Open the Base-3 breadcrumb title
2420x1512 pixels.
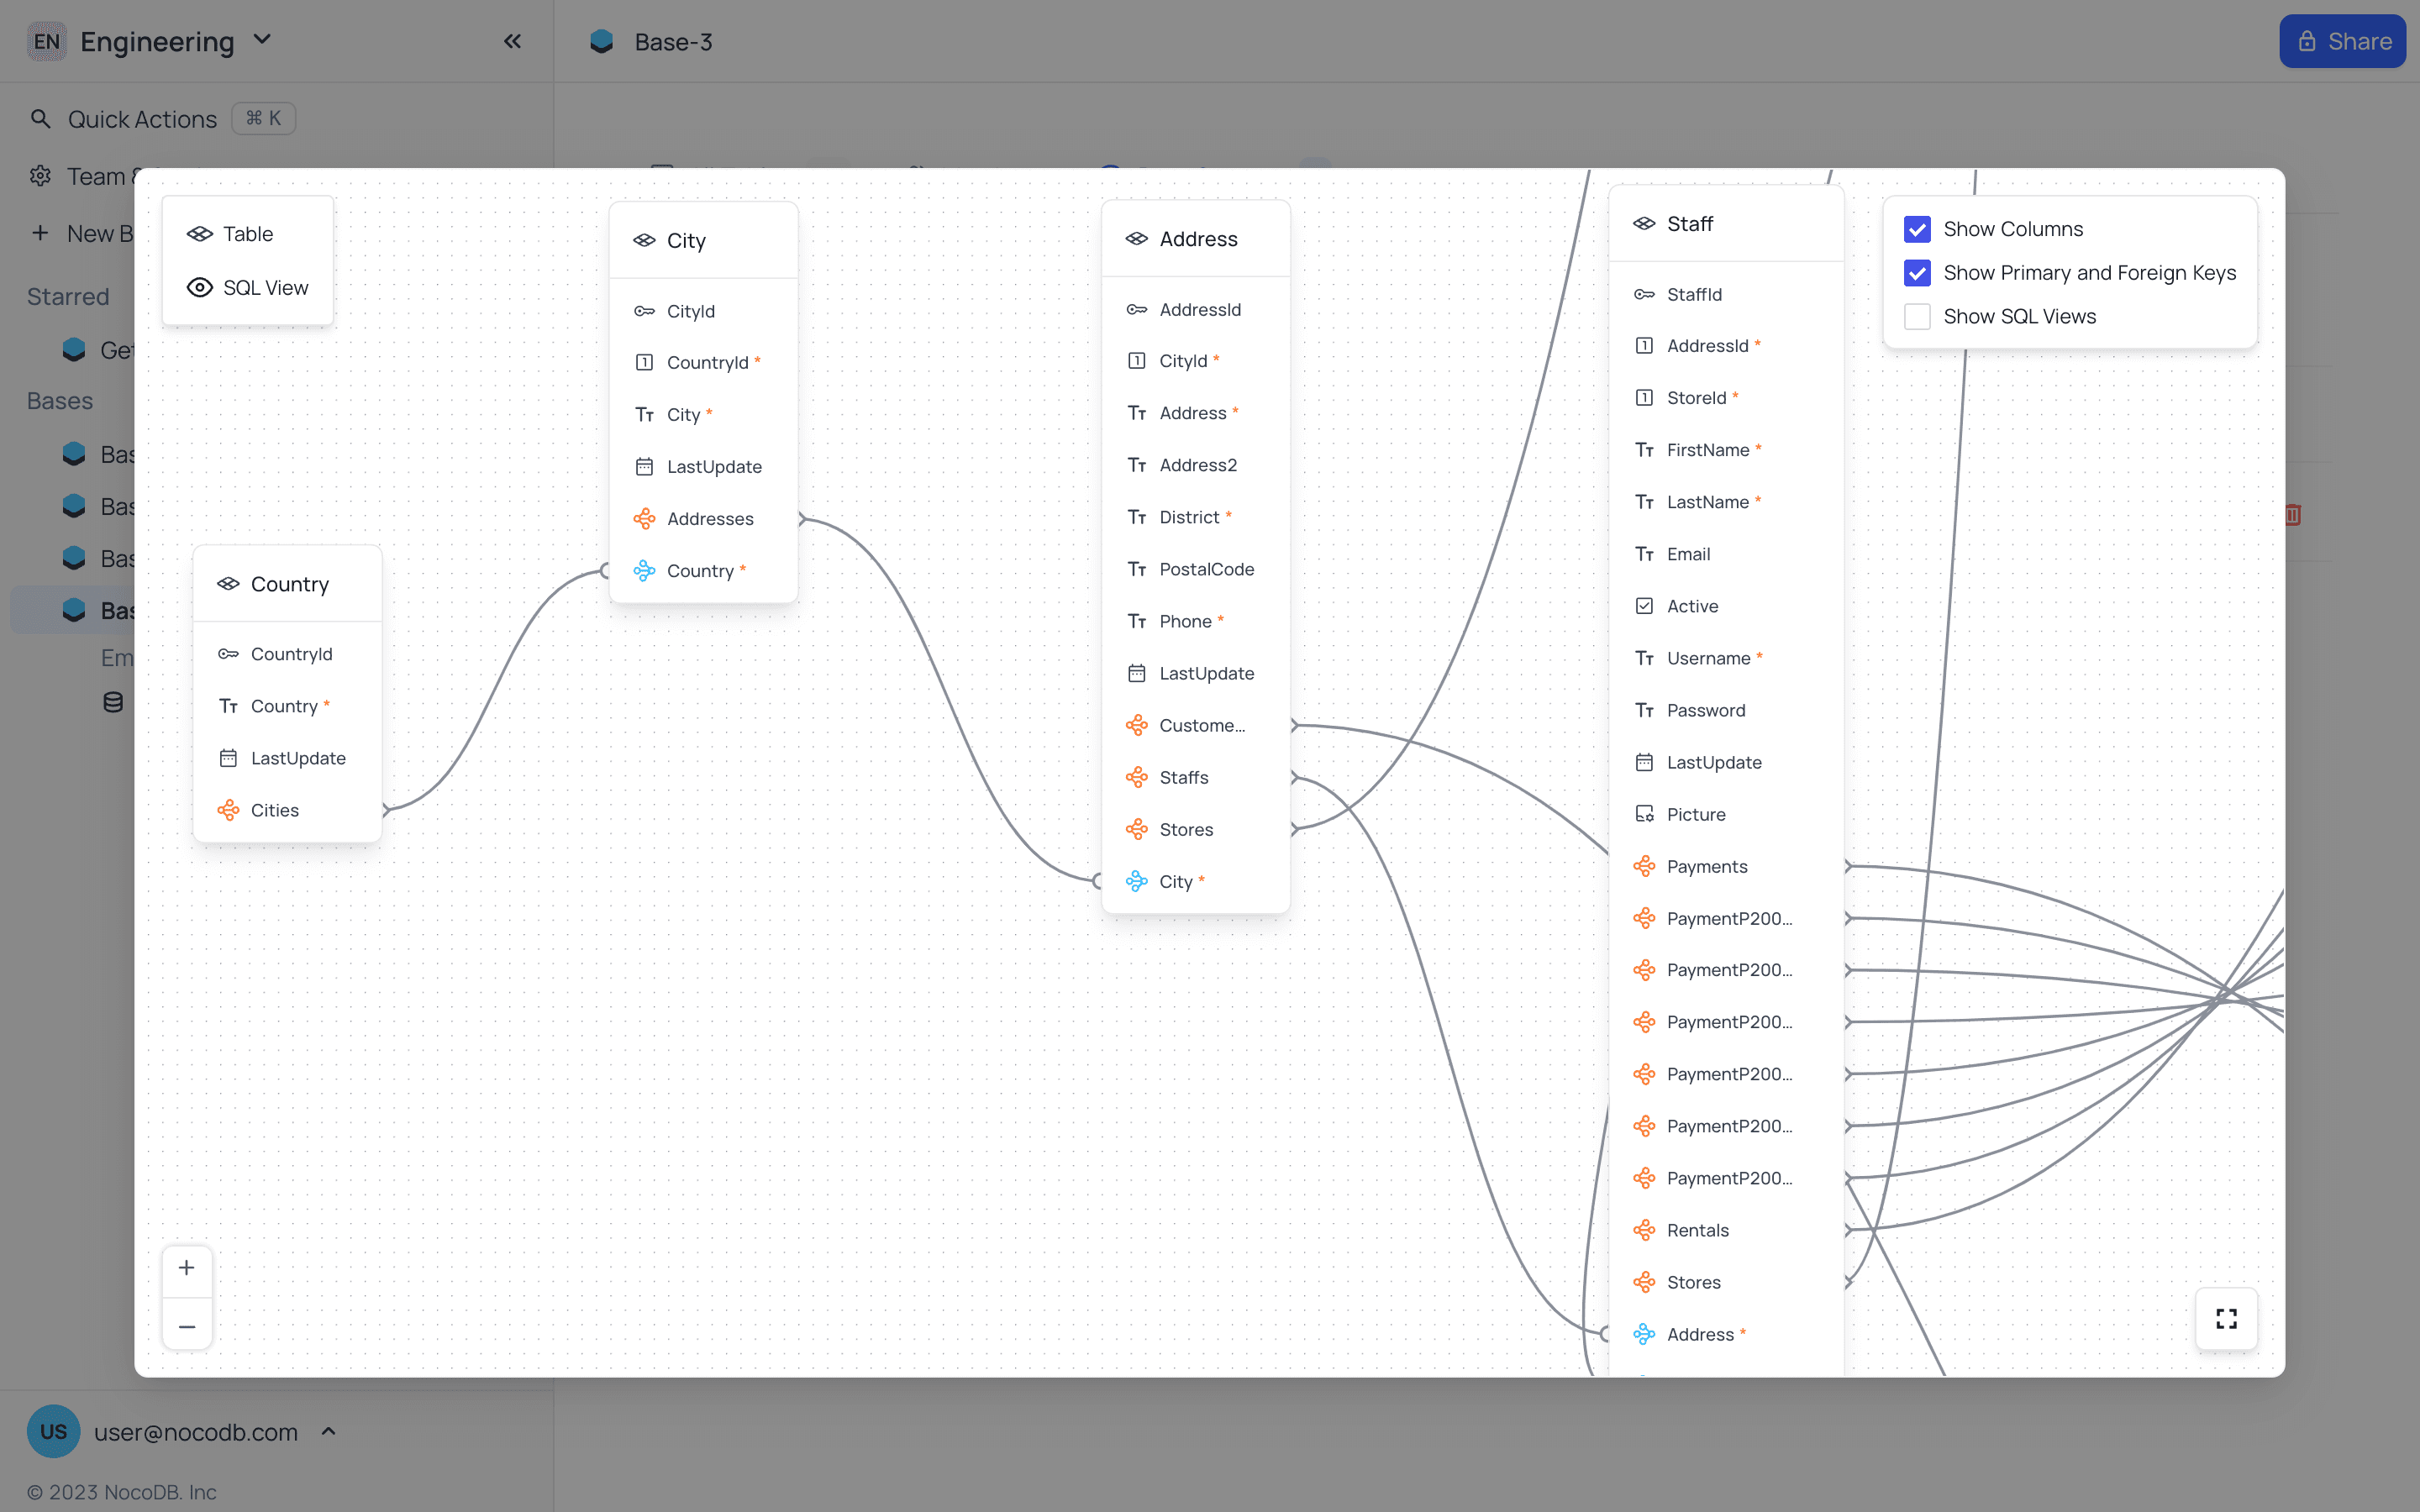coord(672,42)
